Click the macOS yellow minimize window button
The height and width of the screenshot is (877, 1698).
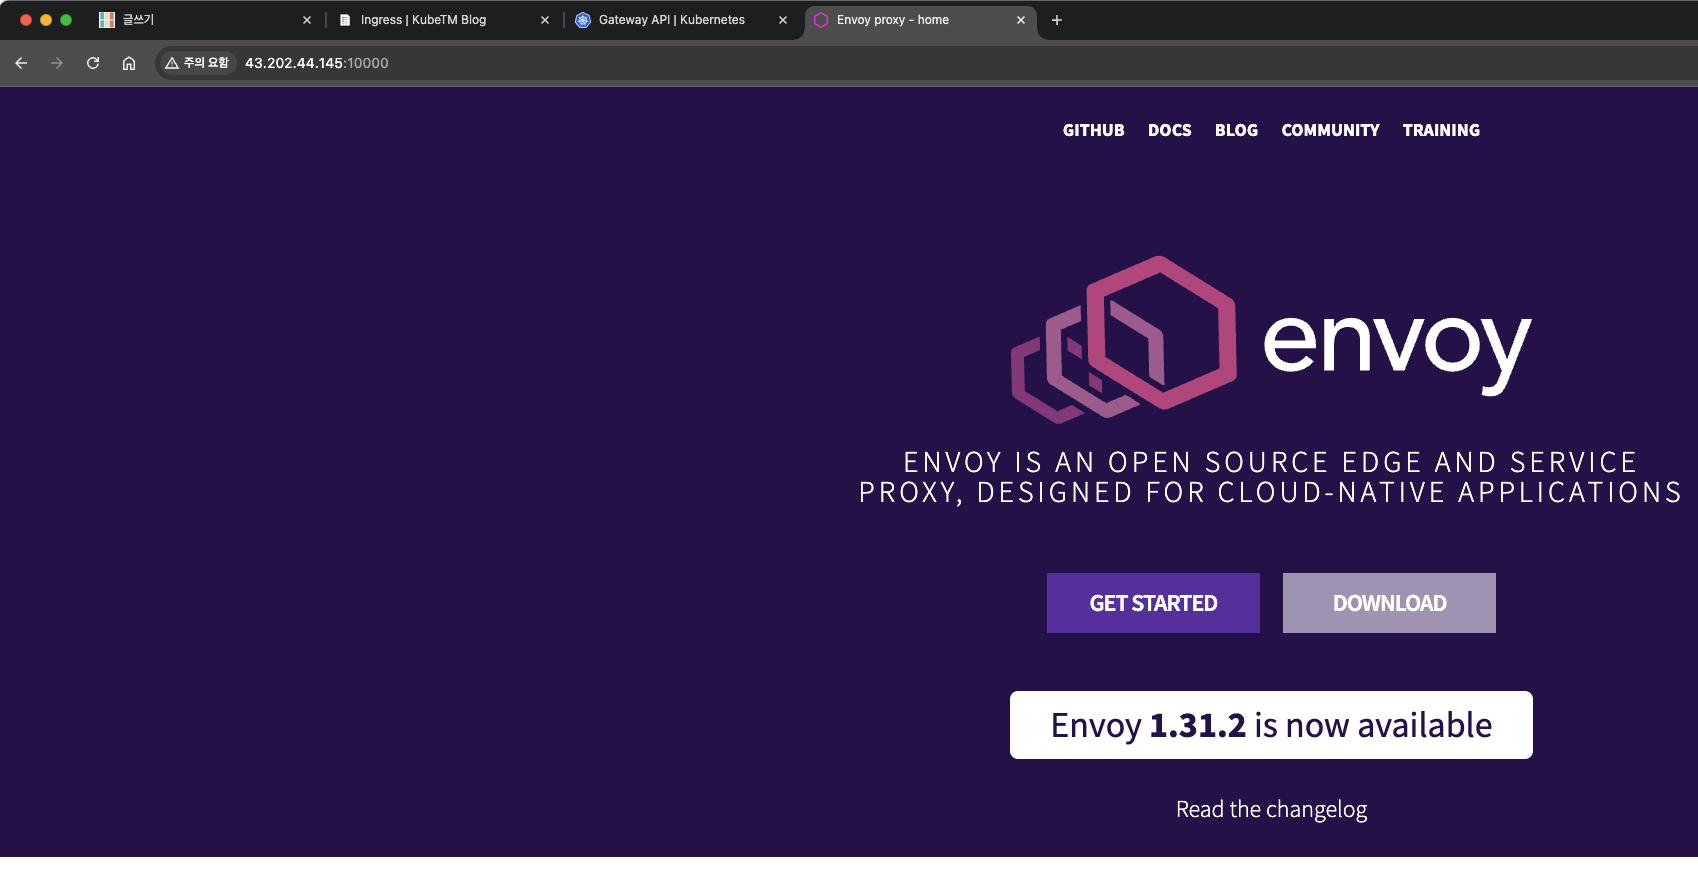[x=46, y=20]
